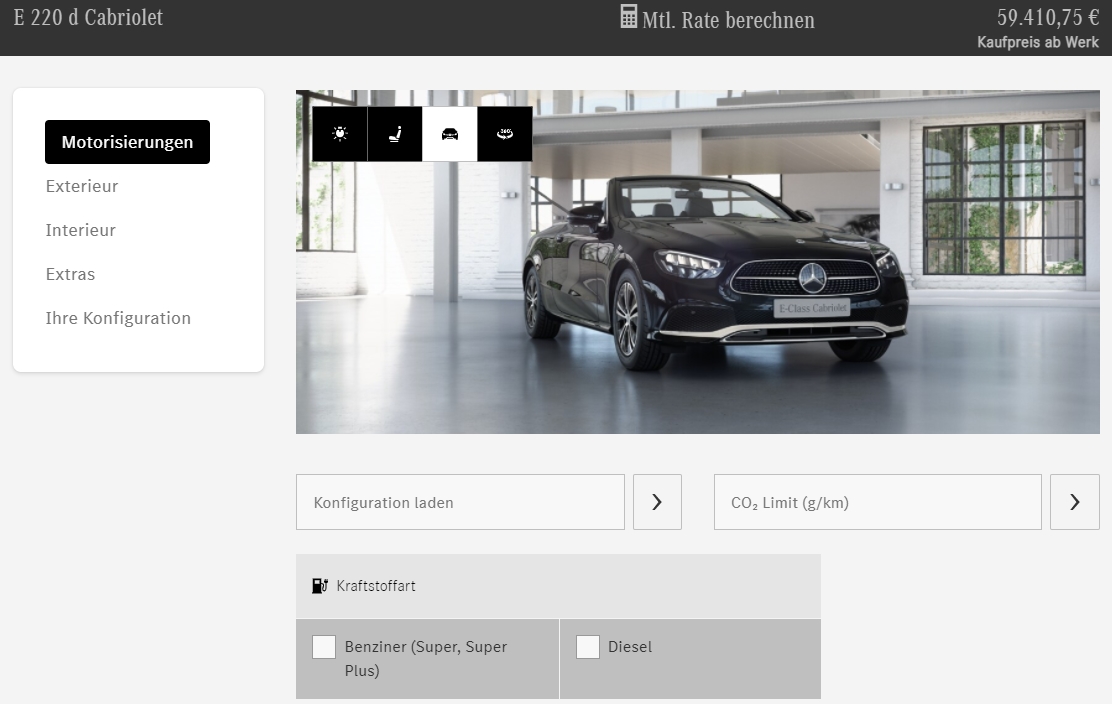Submit CO₂ Limit arrow button
Screen dimensions: 1112x704
click(1074, 502)
